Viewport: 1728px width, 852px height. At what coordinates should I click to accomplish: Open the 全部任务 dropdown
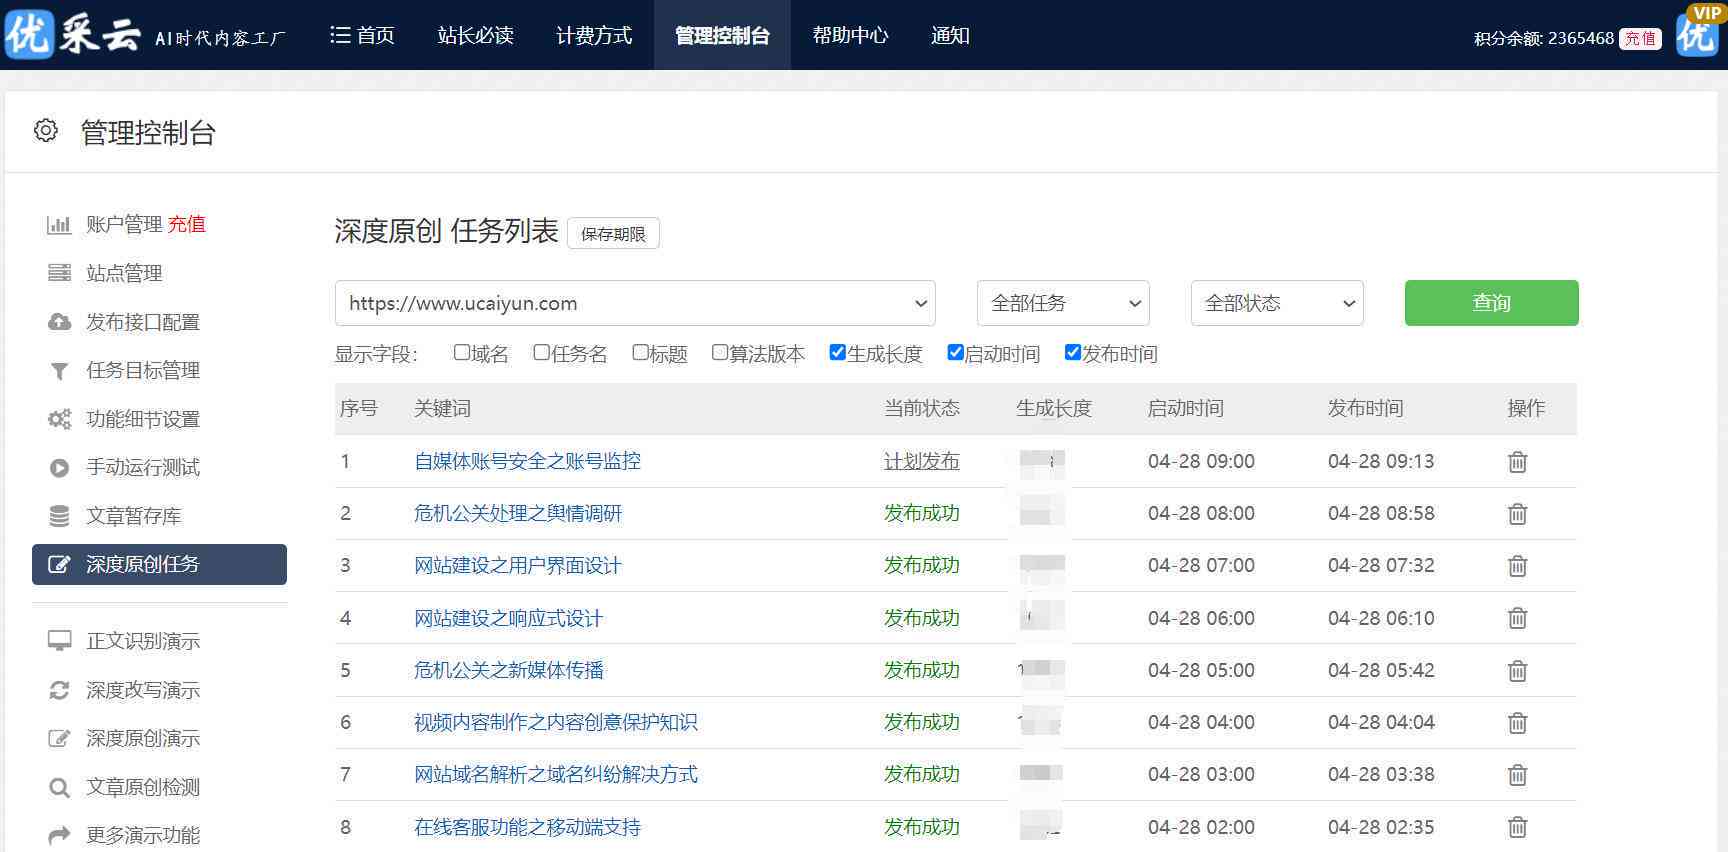point(1063,303)
